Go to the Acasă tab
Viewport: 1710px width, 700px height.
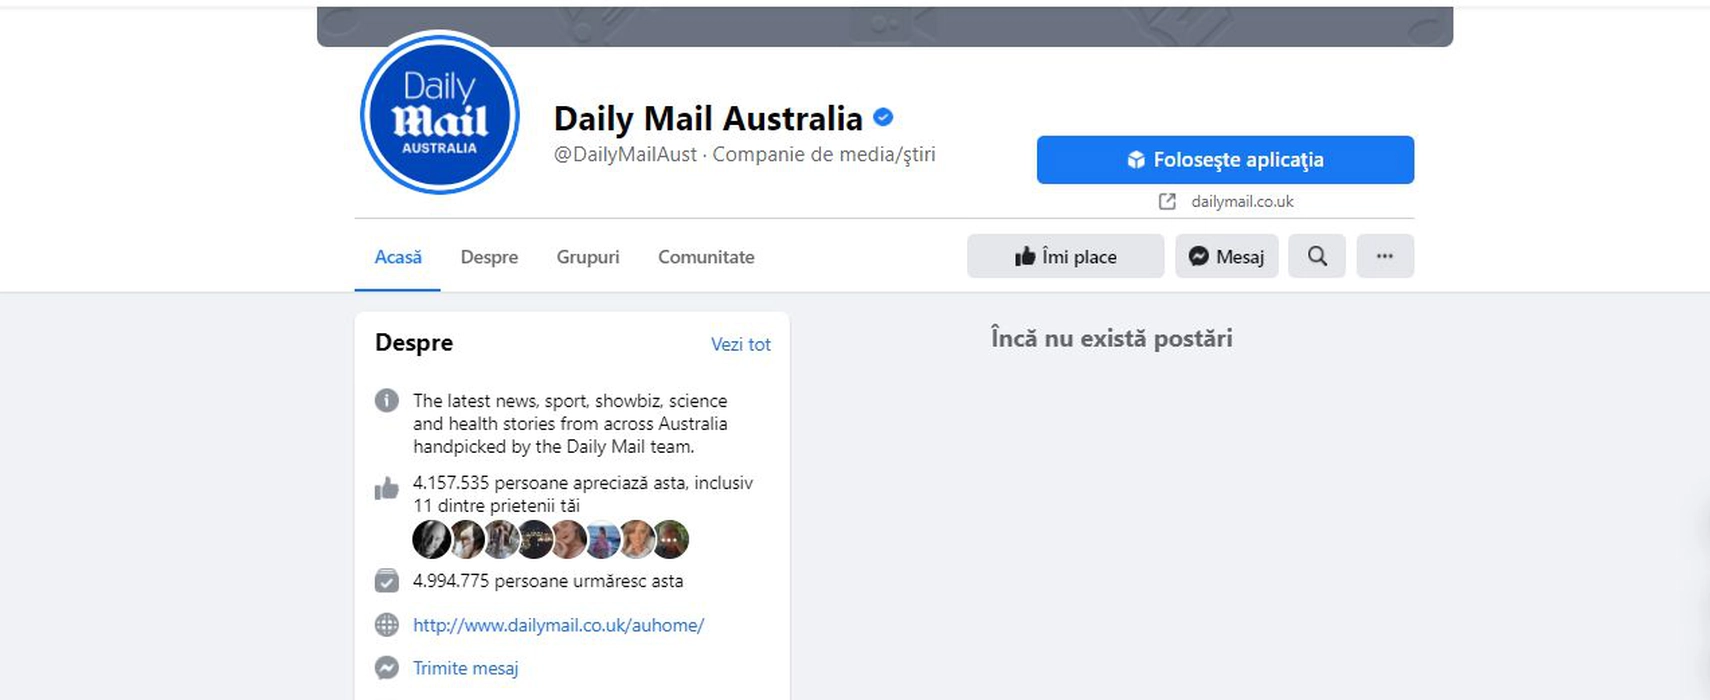coord(398,257)
